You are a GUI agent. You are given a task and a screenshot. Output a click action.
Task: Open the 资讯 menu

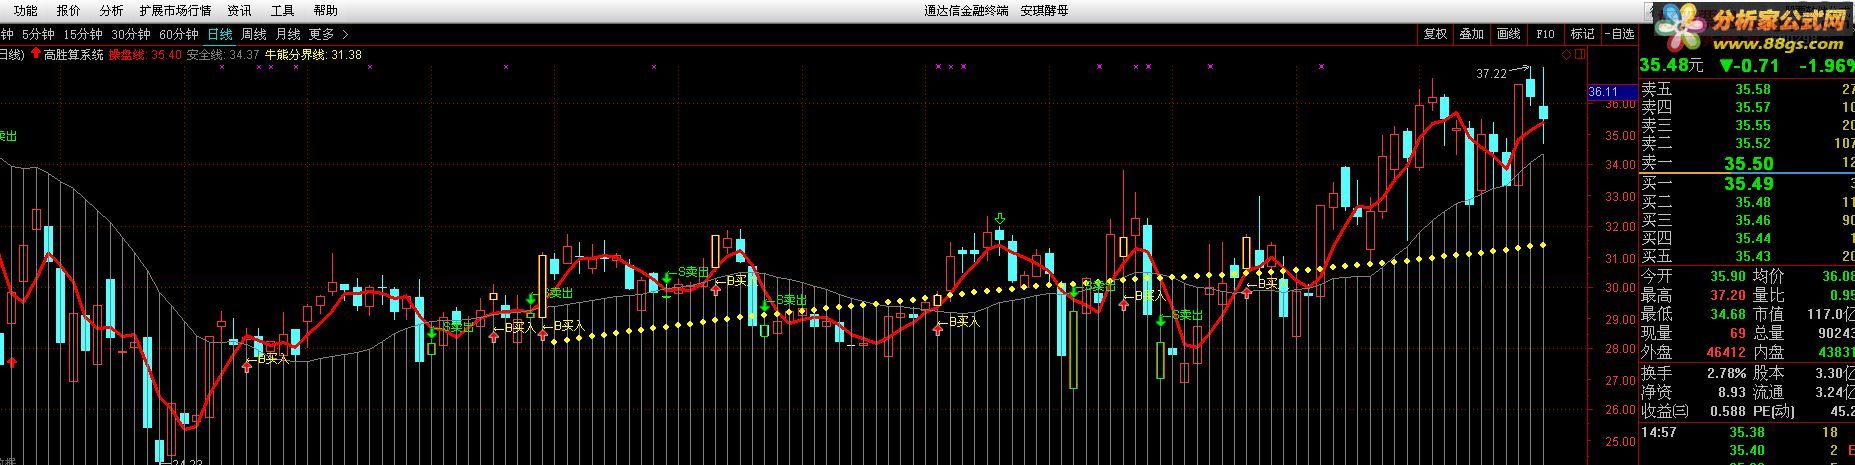[x=240, y=11]
